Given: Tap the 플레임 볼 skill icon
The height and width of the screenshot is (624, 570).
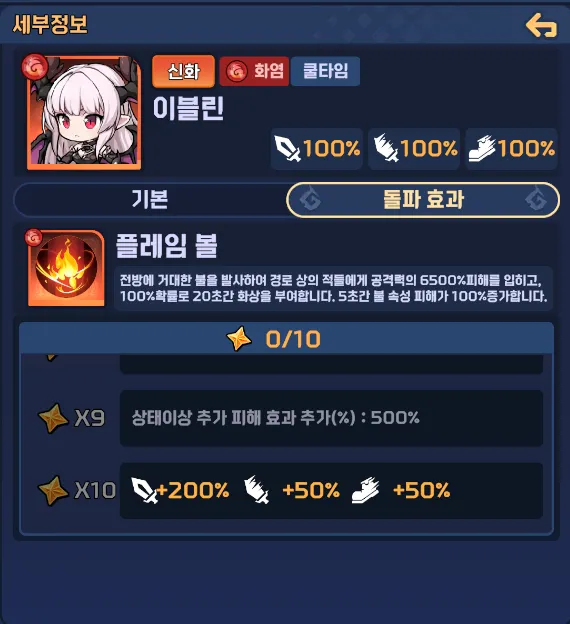Looking at the screenshot, I should pyautogui.click(x=66, y=268).
